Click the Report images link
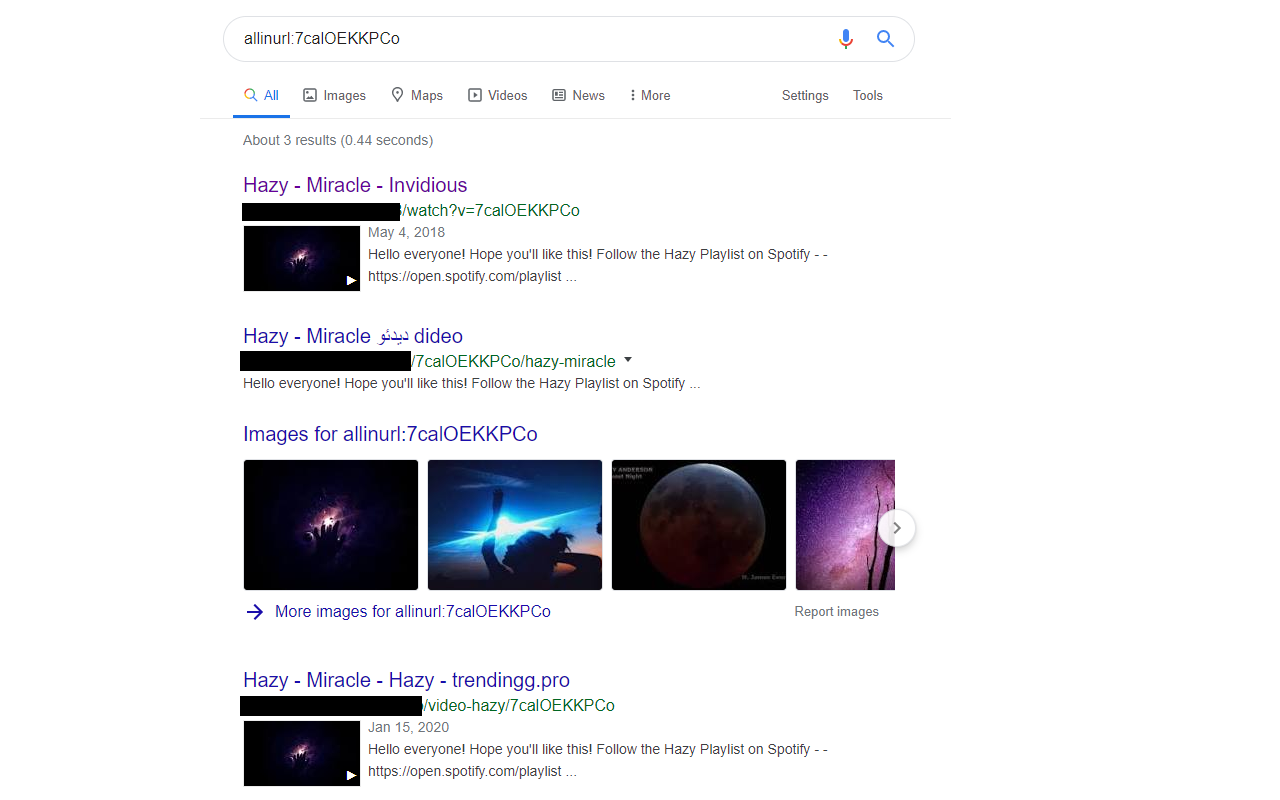Image resolution: width=1280 pixels, height=800 pixels. click(x=837, y=612)
